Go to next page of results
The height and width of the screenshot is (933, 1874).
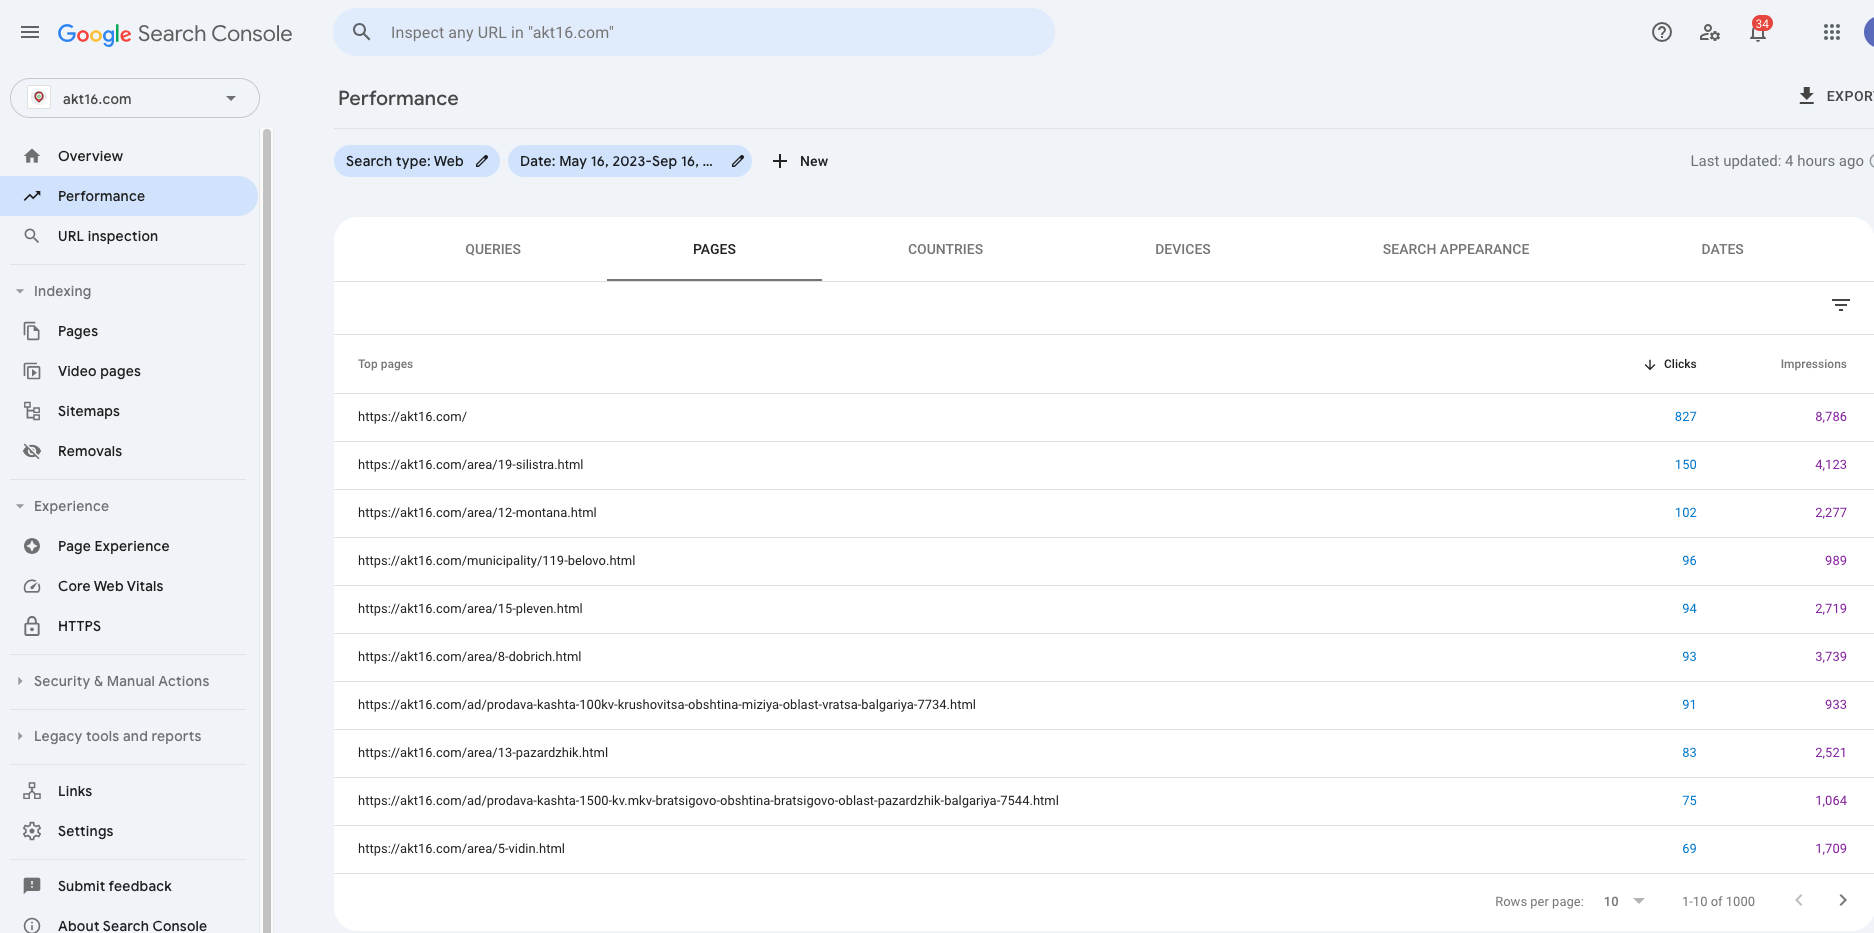point(1843,901)
